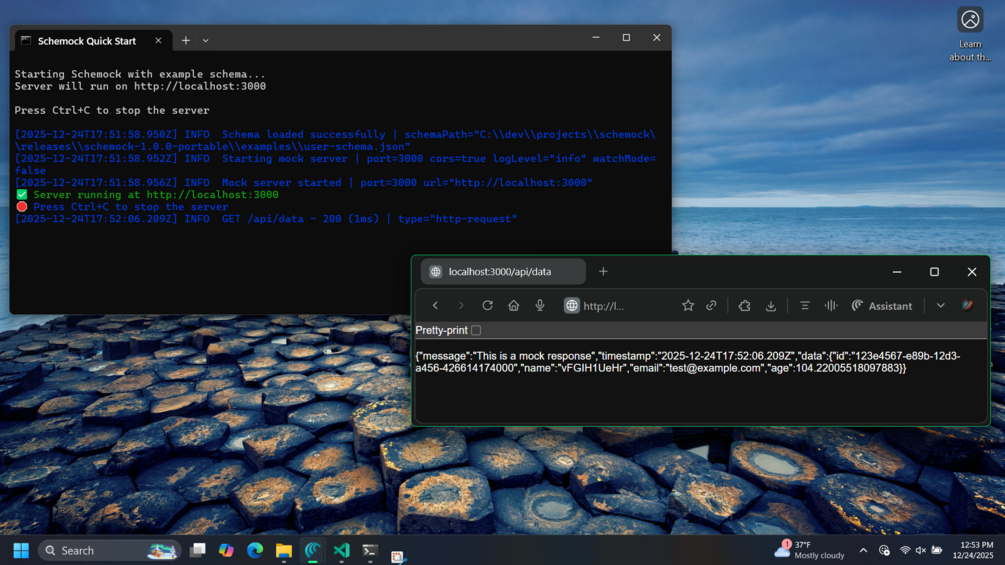The image size is (1005, 565).
Task: Open Visual Studio Code from the taskbar
Action: click(x=342, y=550)
